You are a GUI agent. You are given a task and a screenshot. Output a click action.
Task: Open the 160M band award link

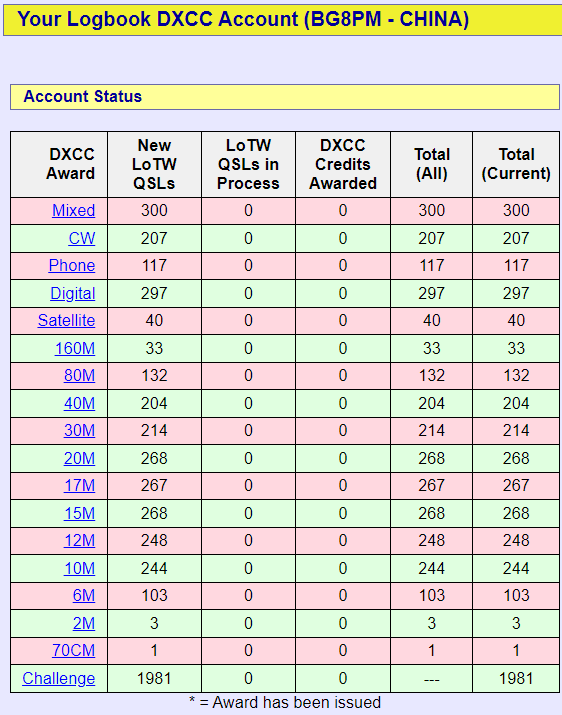75,349
